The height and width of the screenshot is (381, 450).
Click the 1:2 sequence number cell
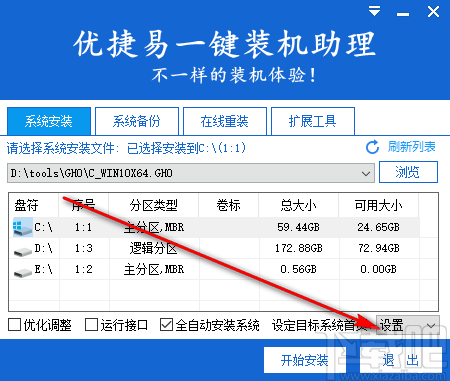pyautogui.click(x=83, y=269)
